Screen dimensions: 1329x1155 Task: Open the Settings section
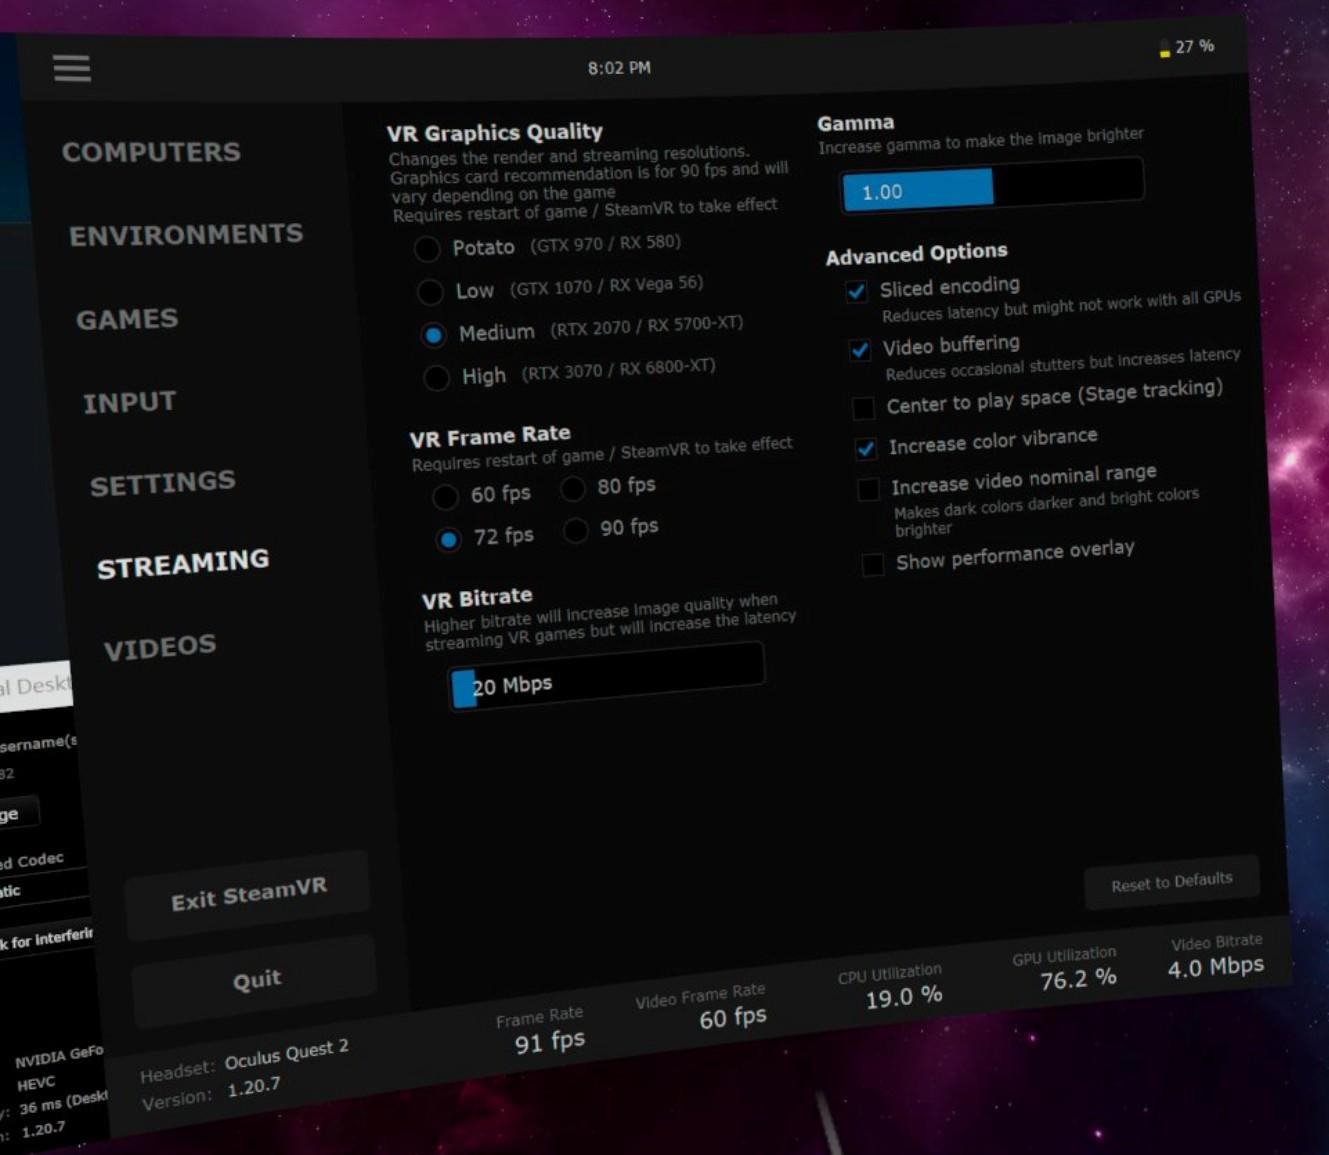[x=163, y=483]
